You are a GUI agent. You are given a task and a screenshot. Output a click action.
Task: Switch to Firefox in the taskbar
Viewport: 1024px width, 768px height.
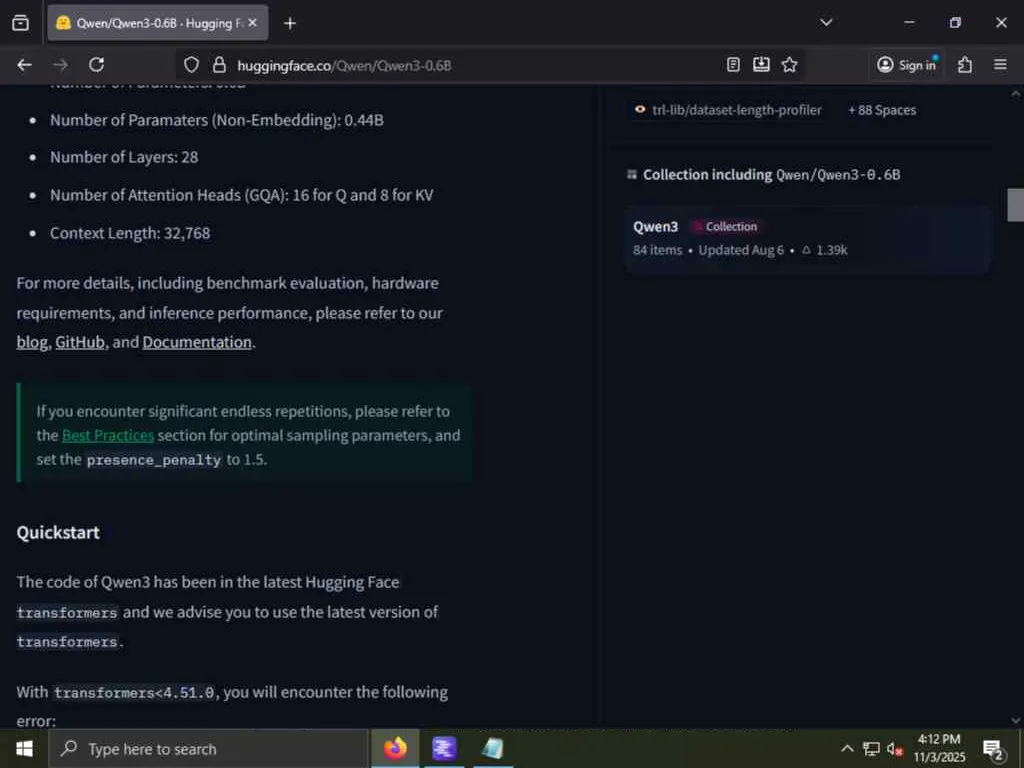click(x=395, y=748)
